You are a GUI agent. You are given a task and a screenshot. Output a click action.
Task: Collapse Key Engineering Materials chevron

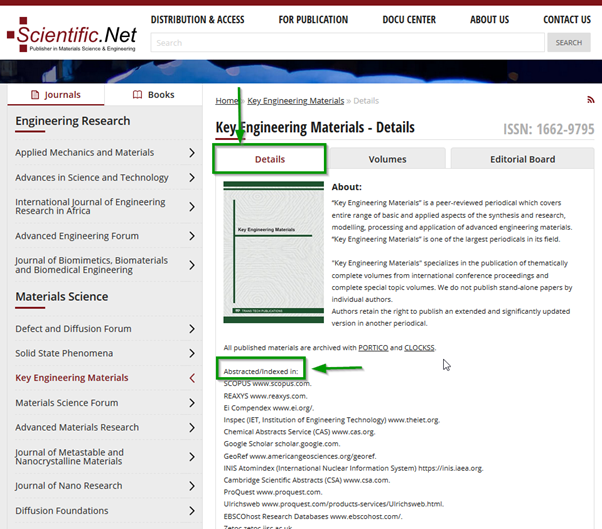coord(192,378)
